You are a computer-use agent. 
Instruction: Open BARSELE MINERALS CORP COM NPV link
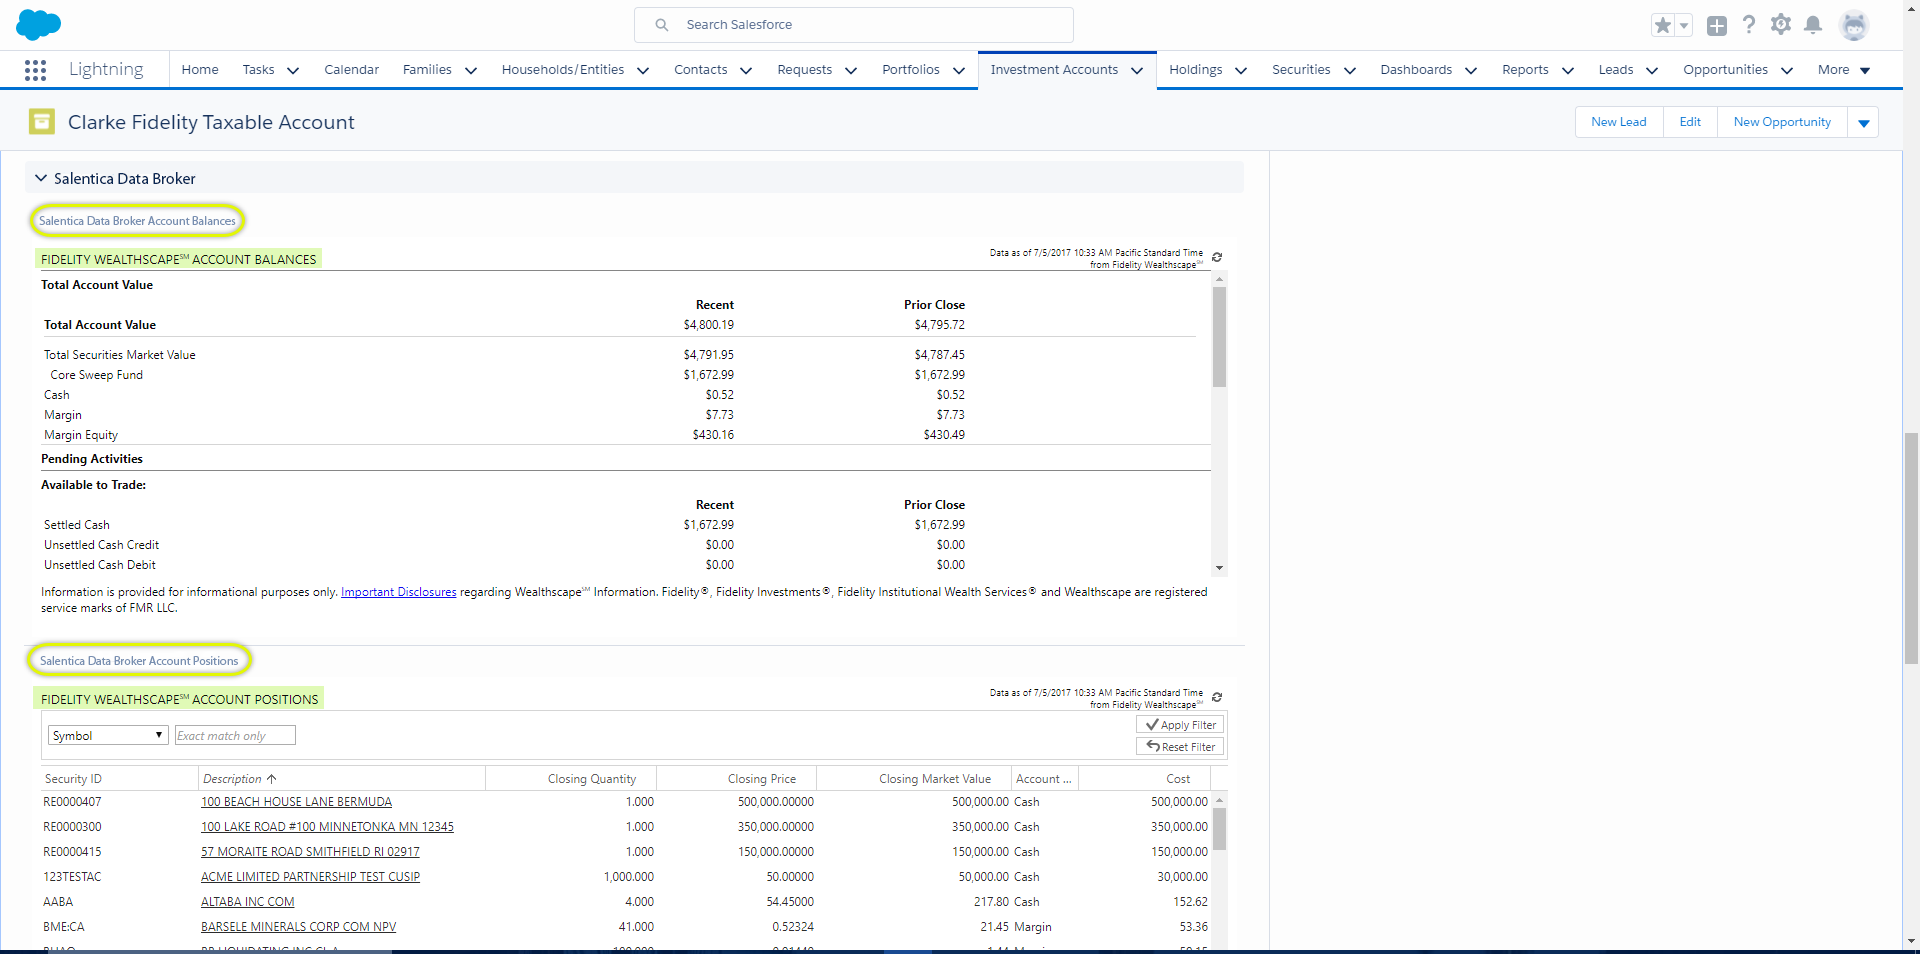(298, 927)
